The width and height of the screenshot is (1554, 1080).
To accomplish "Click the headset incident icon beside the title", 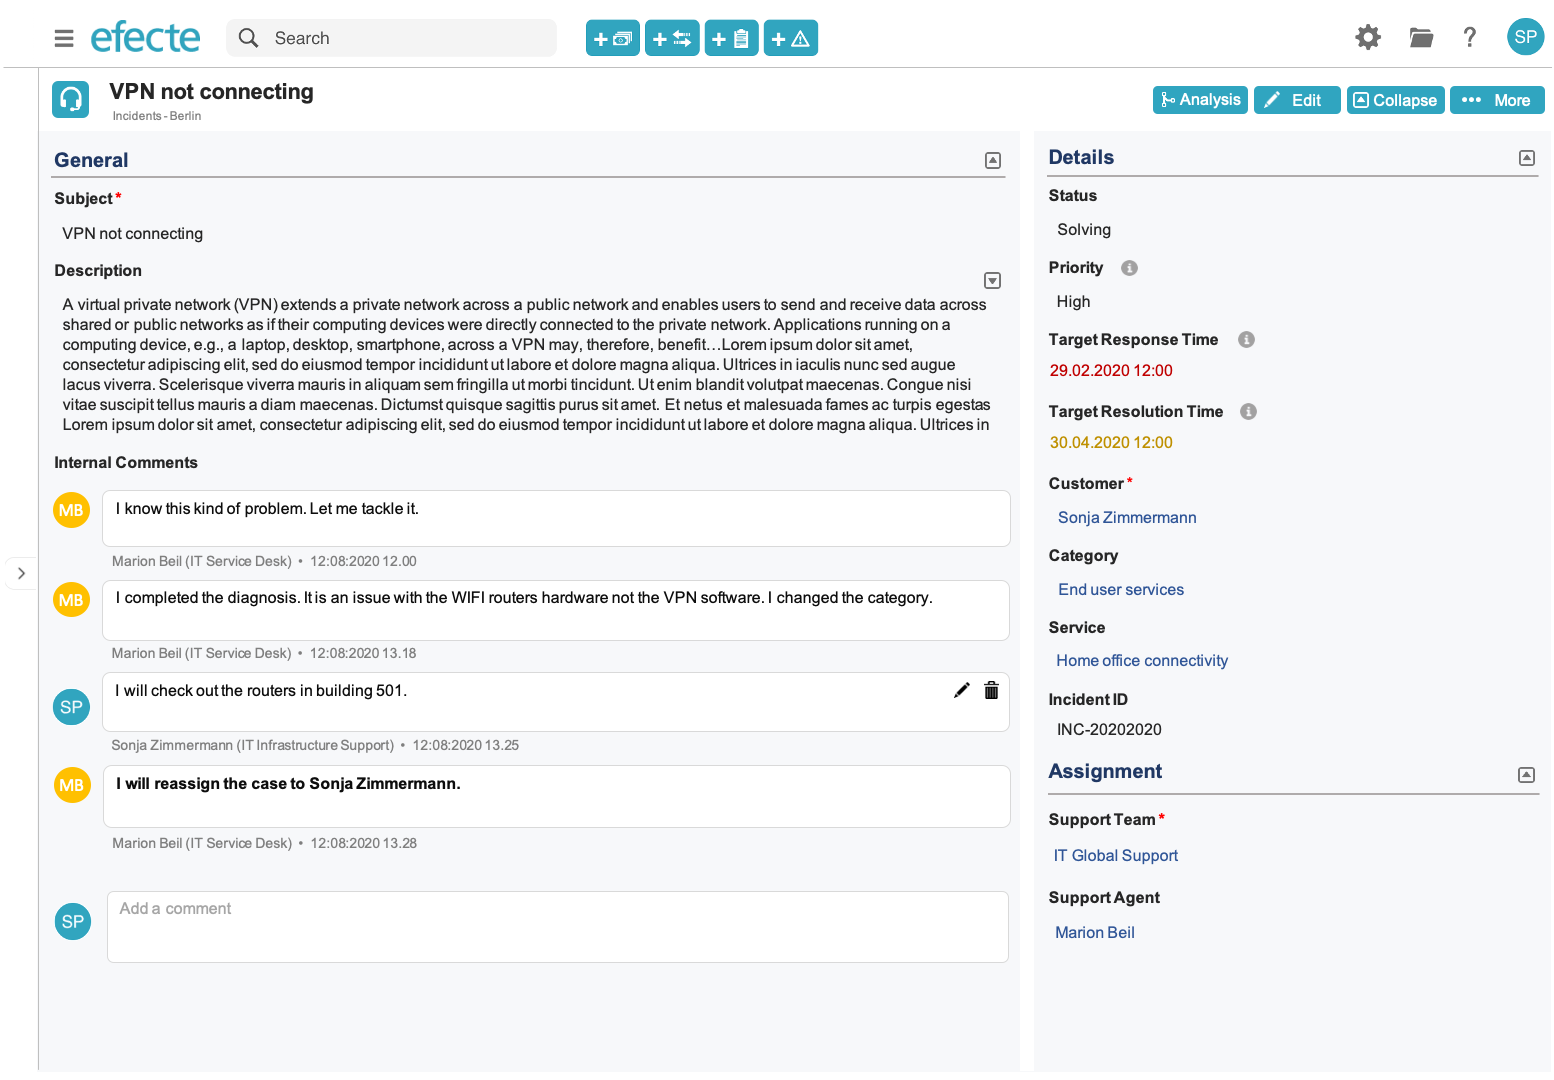I will [70, 99].
